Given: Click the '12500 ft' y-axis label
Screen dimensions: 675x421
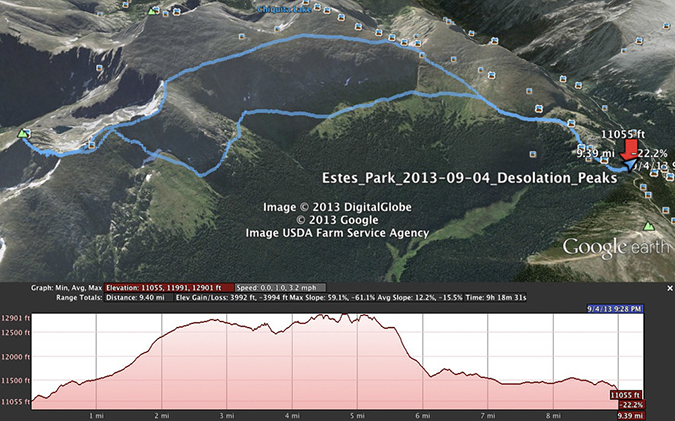Looking at the screenshot, I should tap(15, 333).
